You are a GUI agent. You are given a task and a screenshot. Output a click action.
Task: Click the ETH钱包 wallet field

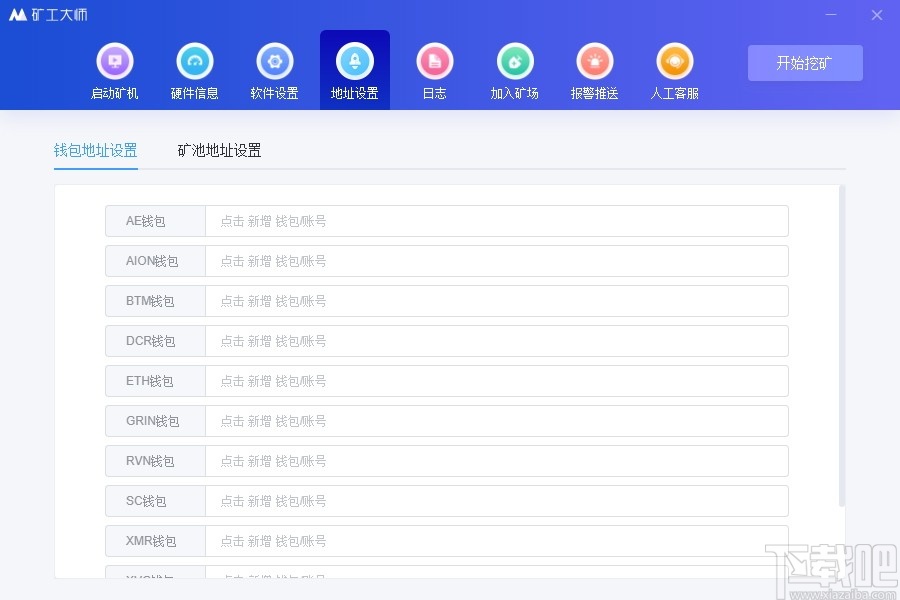tap(497, 381)
